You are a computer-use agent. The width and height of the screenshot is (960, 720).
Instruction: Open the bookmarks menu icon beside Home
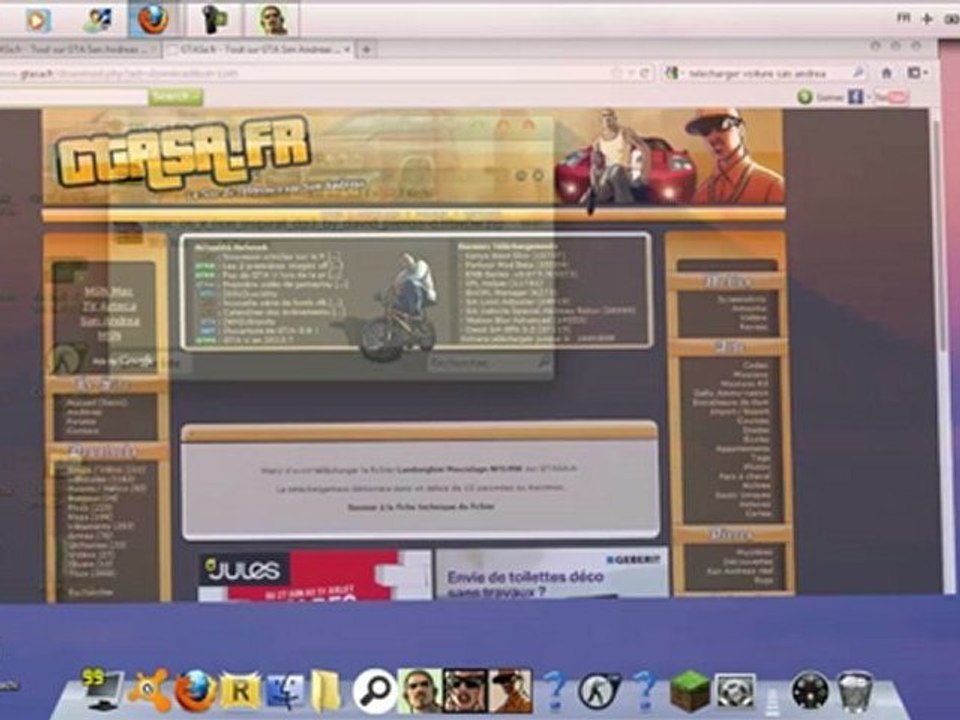[917, 73]
